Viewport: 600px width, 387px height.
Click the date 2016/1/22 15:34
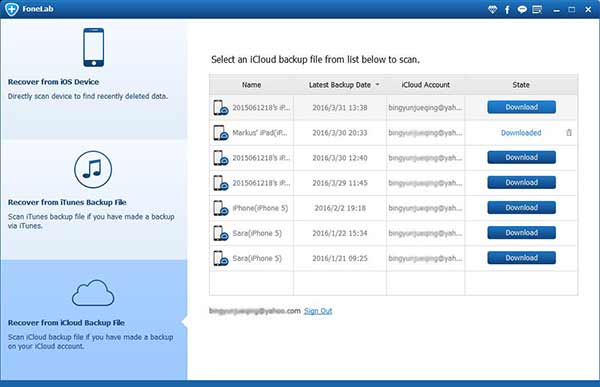pyautogui.click(x=340, y=233)
